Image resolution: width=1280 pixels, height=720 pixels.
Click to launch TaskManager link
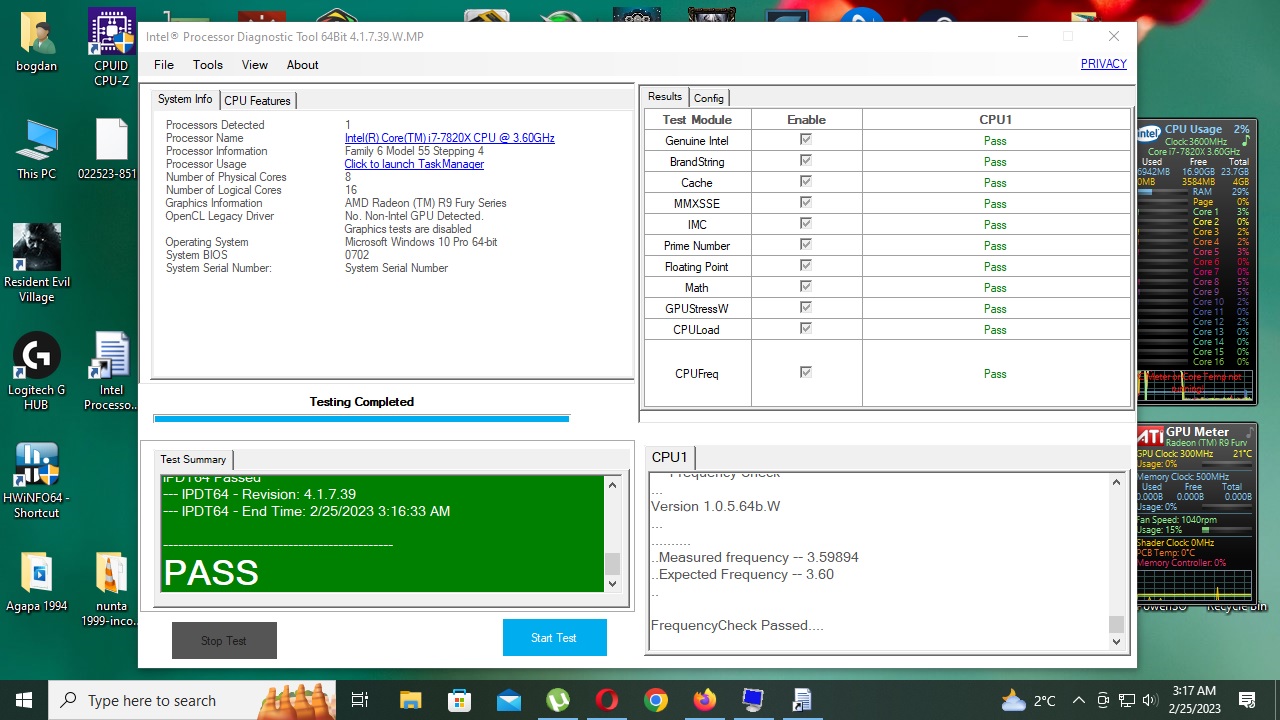414,164
